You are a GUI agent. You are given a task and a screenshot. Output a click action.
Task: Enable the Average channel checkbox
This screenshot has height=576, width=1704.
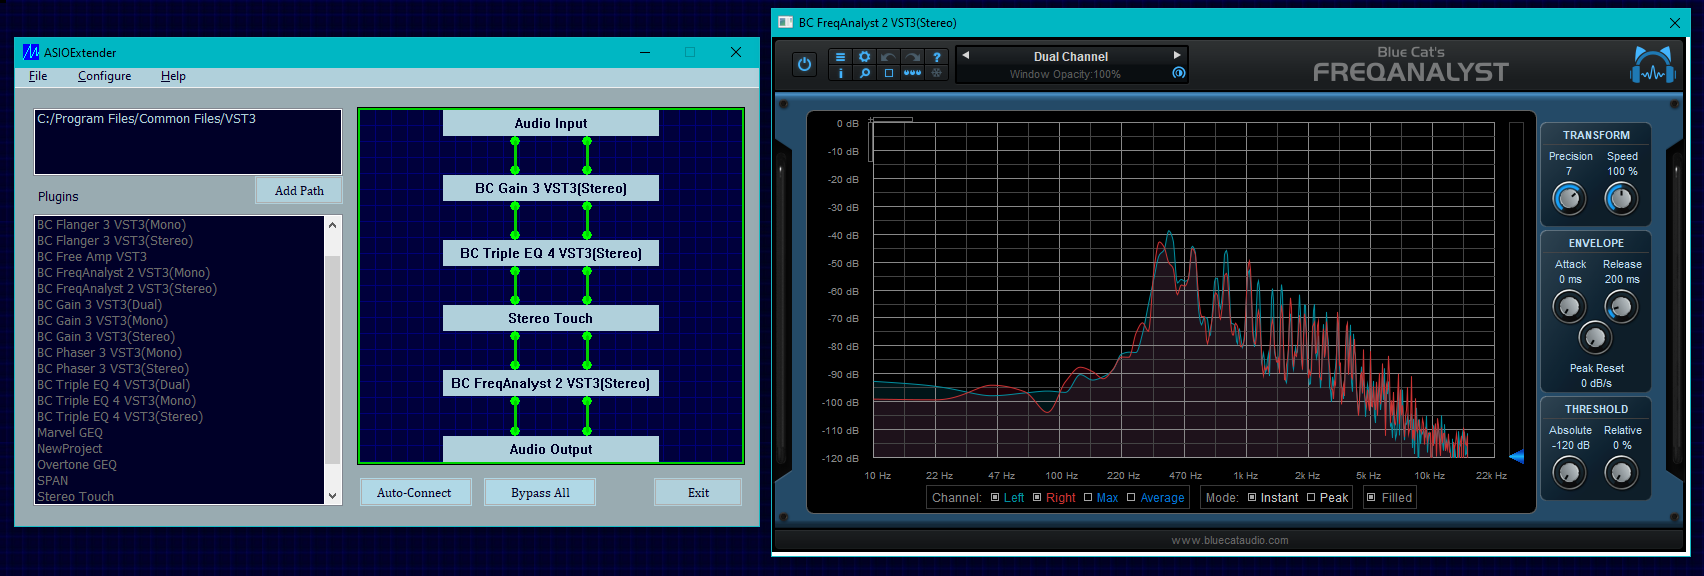(1131, 497)
